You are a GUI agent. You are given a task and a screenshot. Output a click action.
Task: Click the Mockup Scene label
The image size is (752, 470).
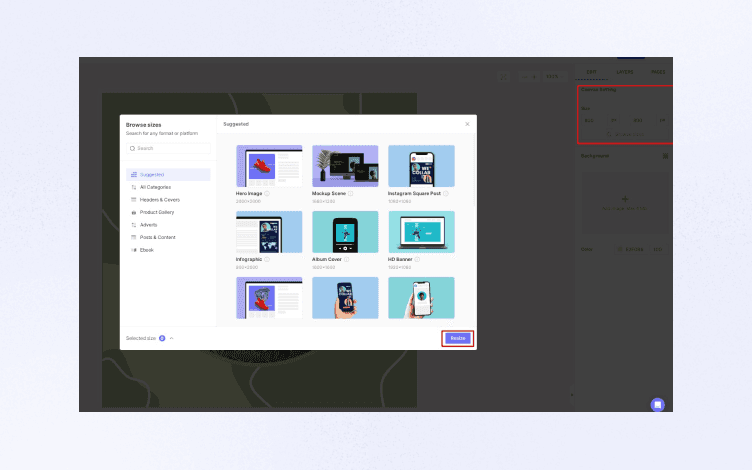point(329,194)
